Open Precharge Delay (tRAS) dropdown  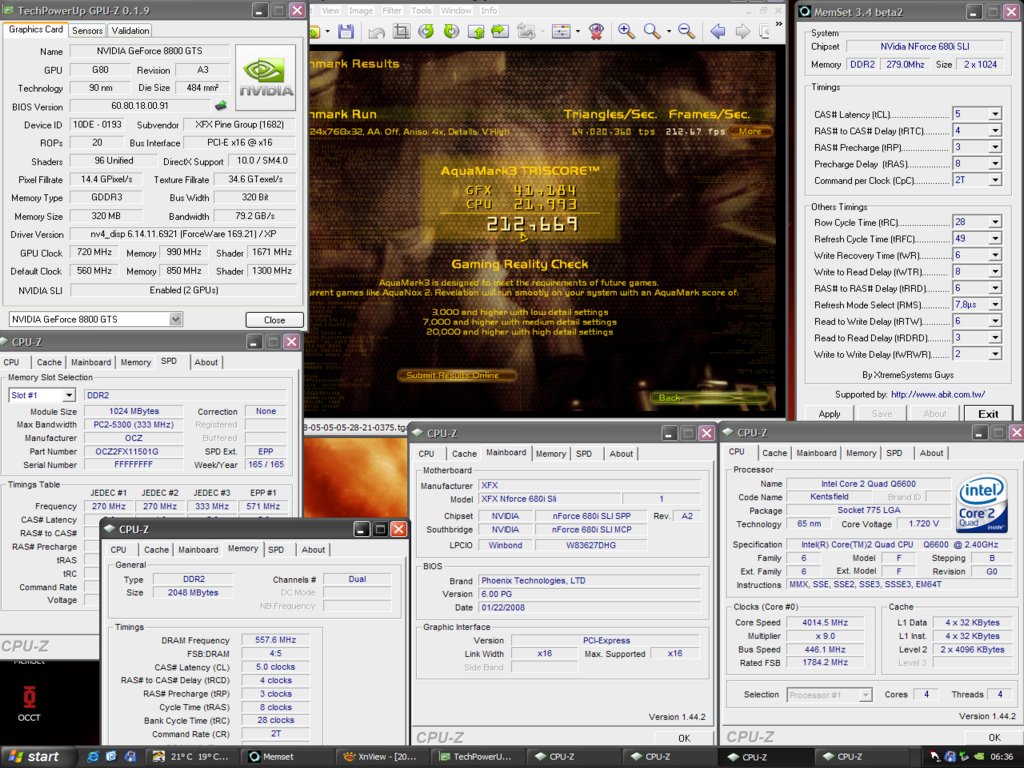point(995,164)
